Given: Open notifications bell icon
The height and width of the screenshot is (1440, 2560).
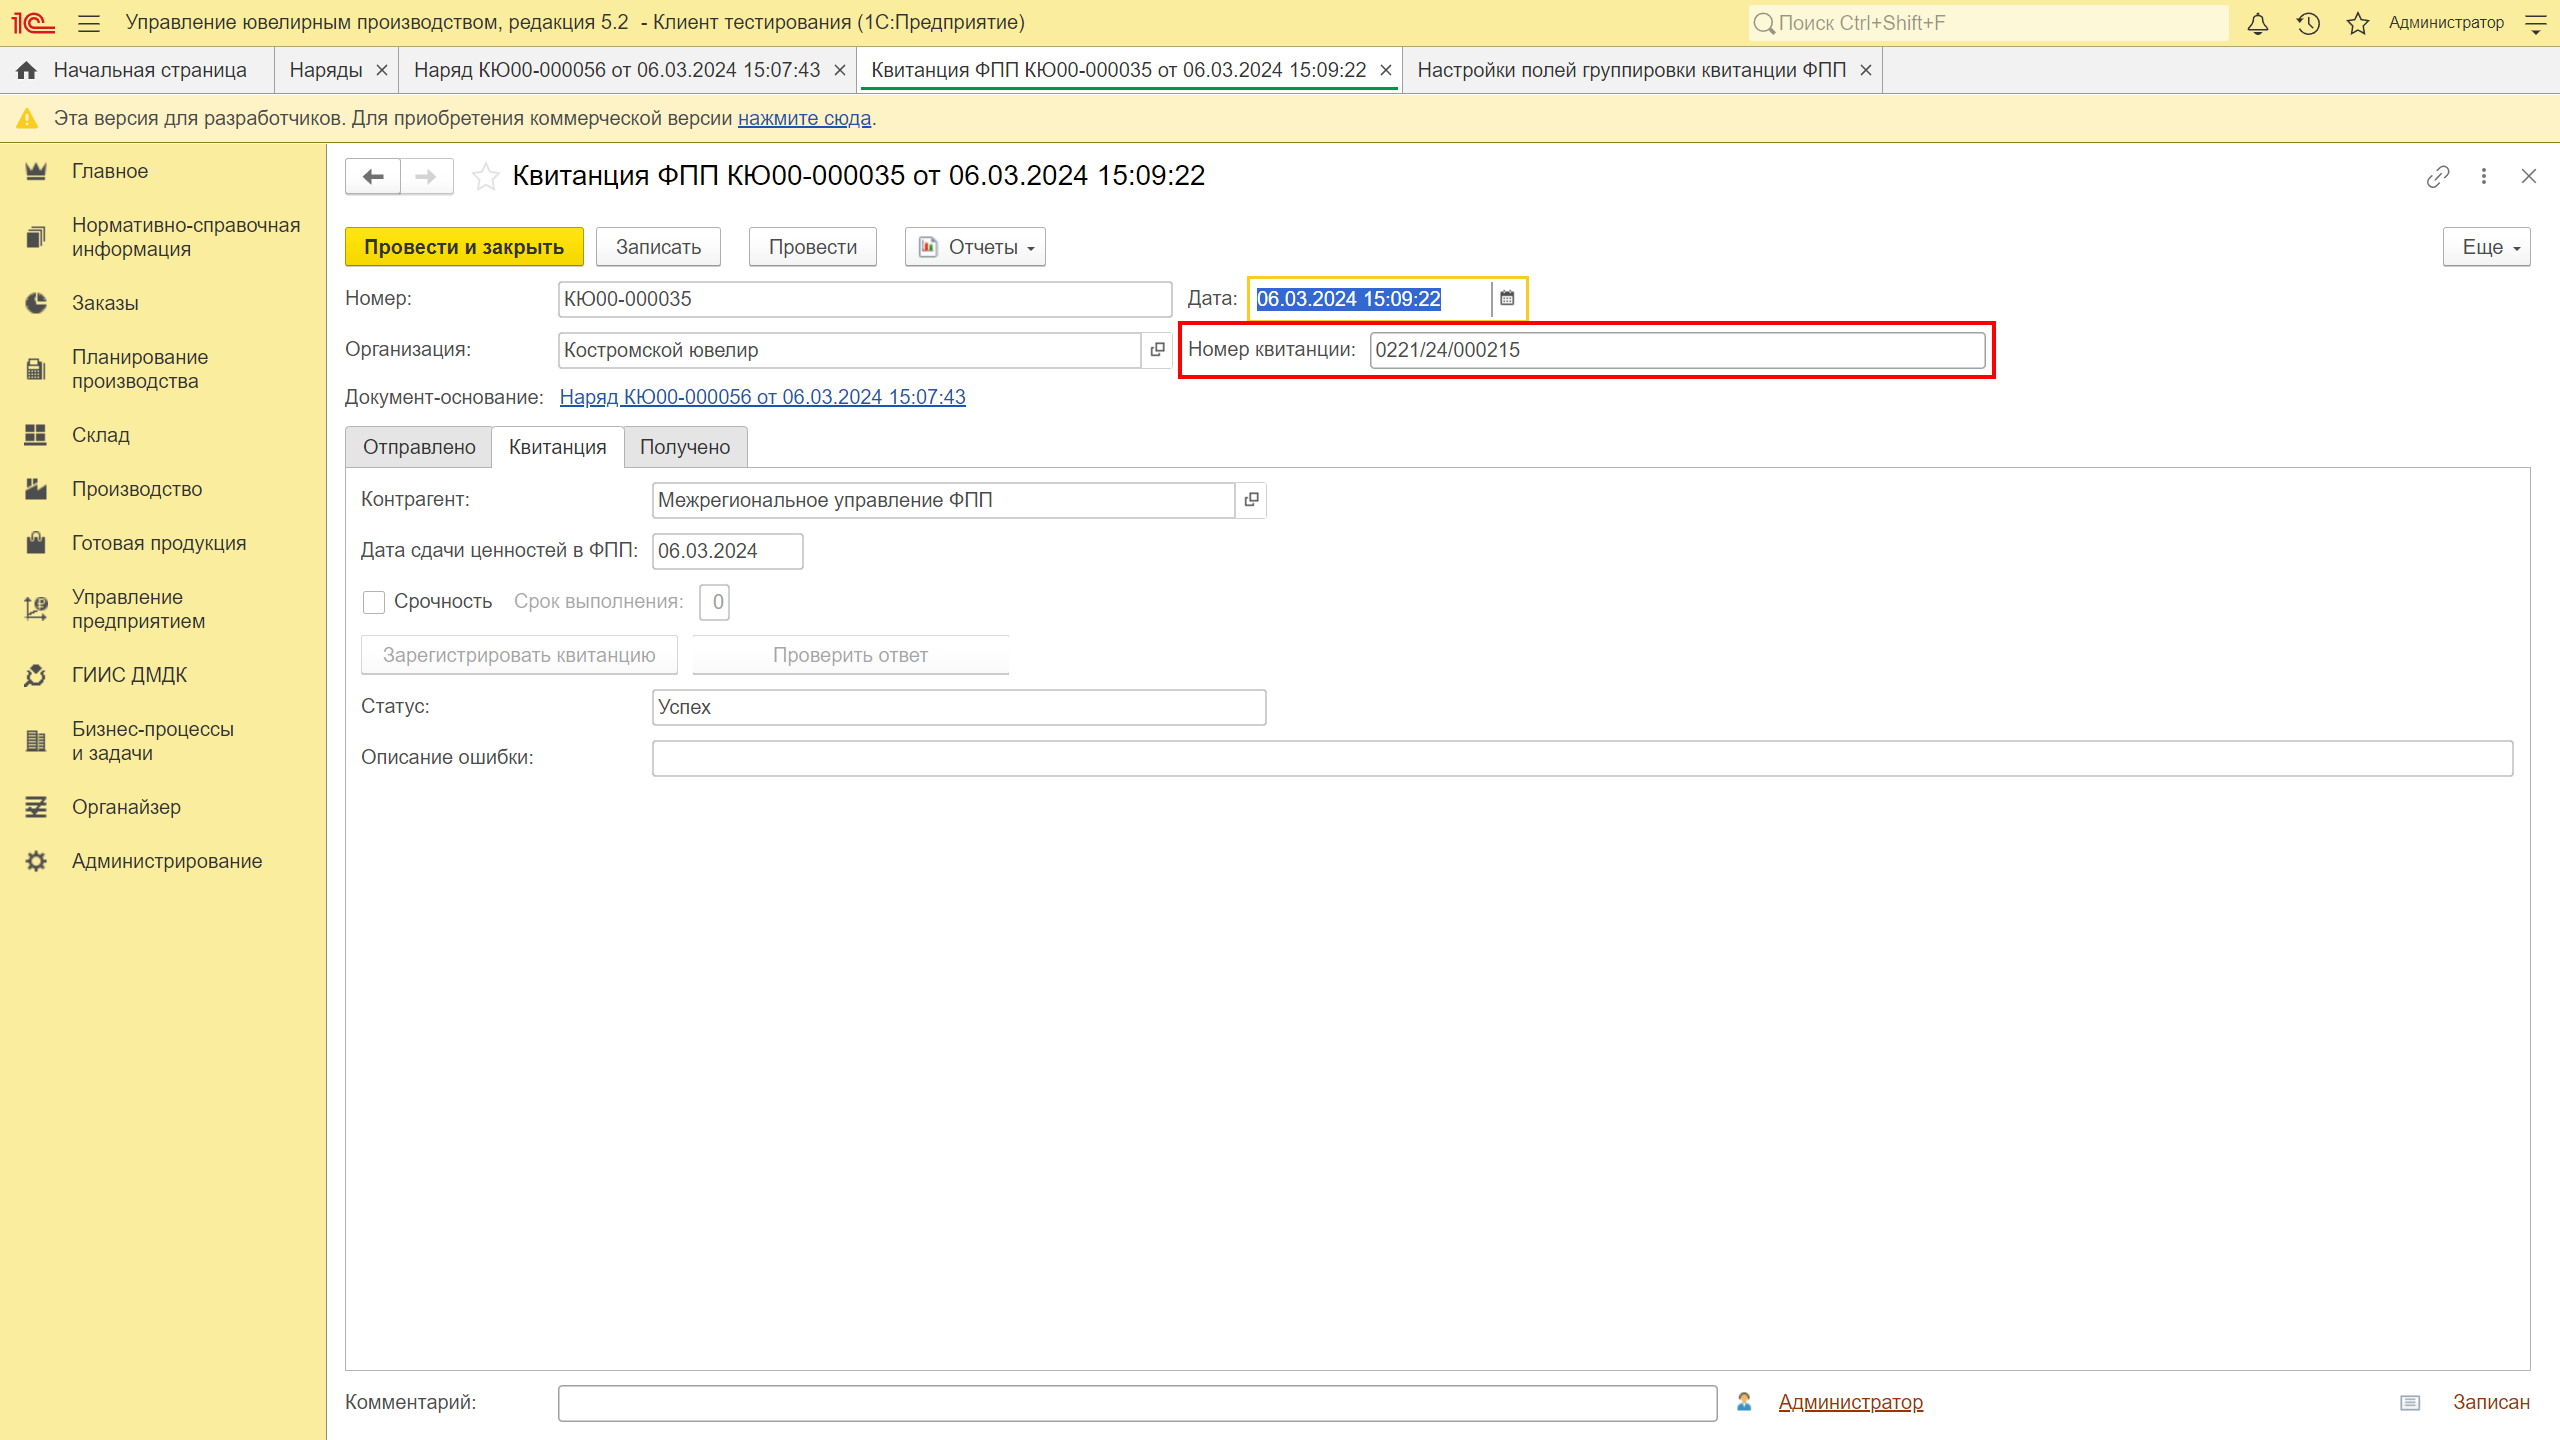Looking at the screenshot, I should tap(2258, 23).
